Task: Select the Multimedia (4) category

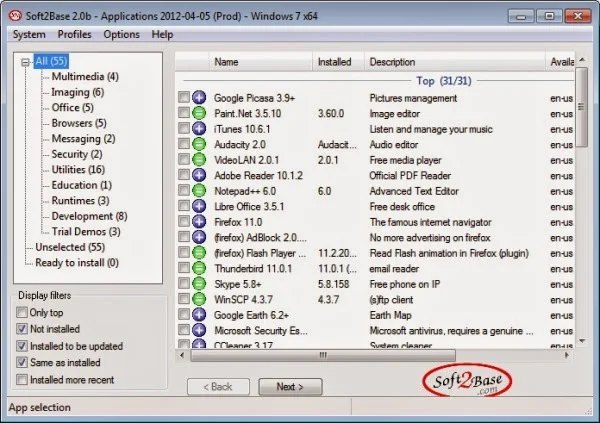Action: 85,77
